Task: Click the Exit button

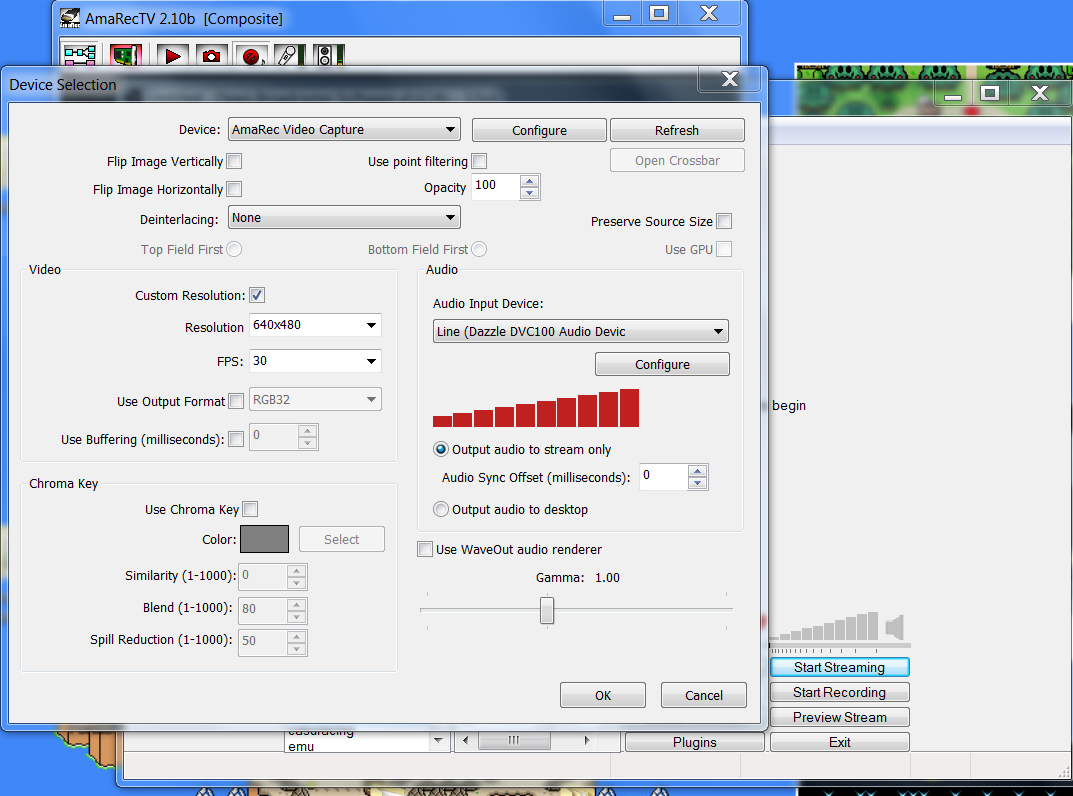Action: (x=840, y=742)
